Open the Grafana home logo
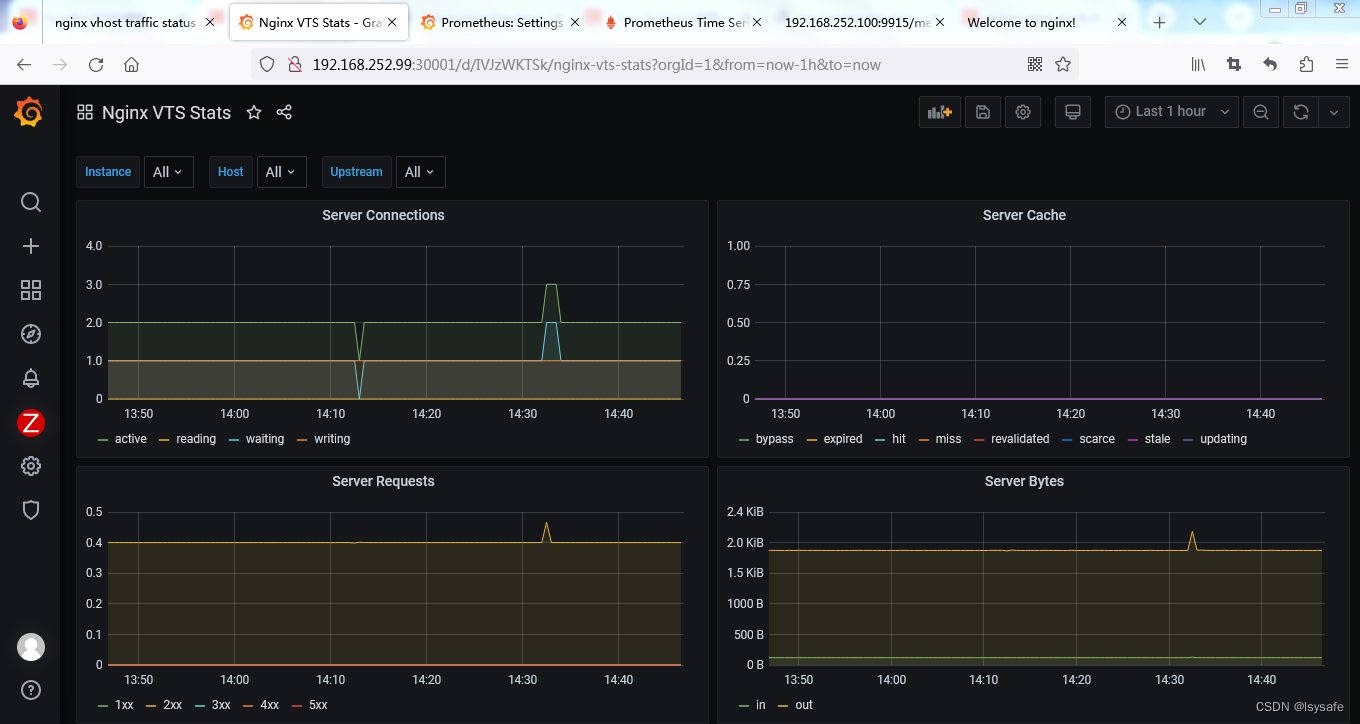 tap(29, 113)
